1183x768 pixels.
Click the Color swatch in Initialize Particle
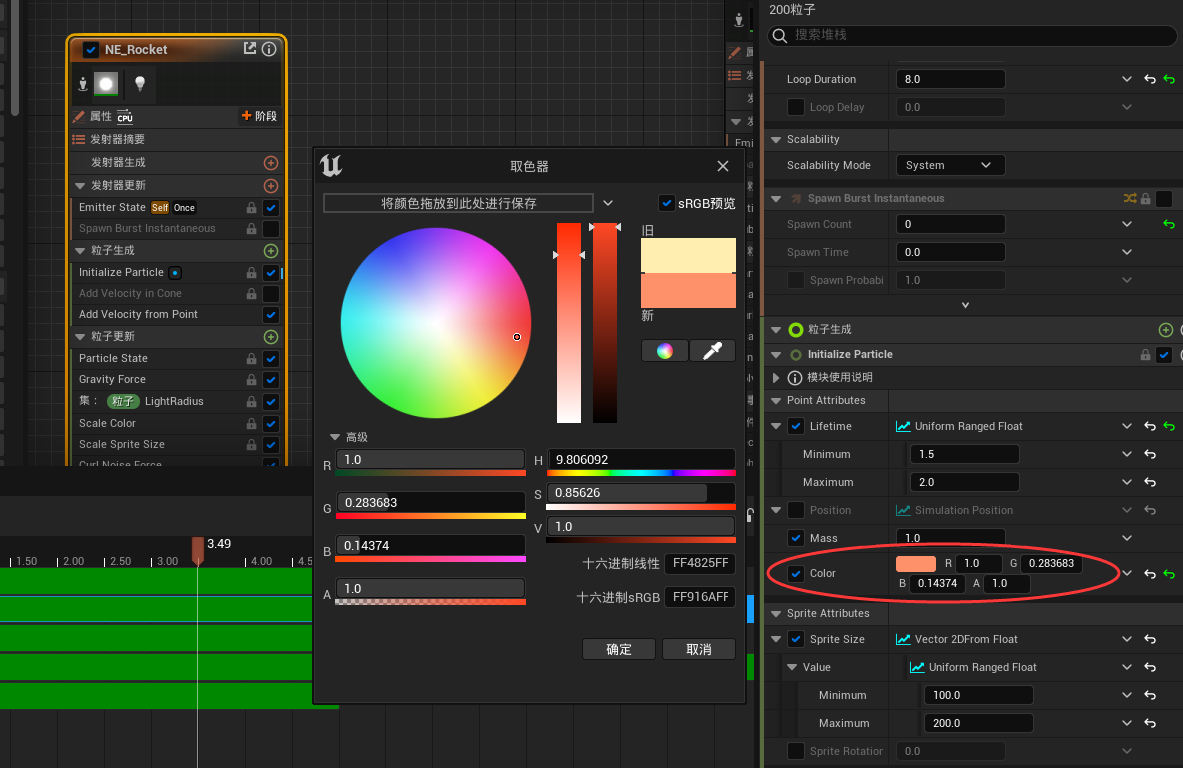(916, 564)
